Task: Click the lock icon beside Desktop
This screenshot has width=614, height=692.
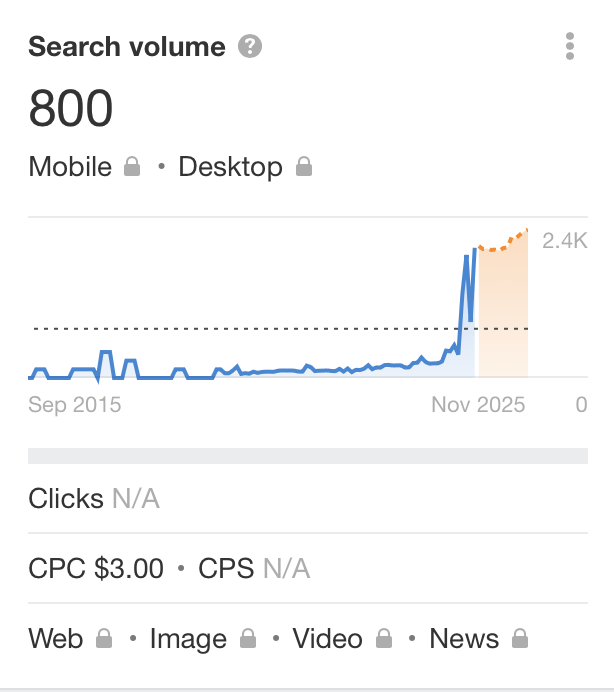Action: point(304,166)
